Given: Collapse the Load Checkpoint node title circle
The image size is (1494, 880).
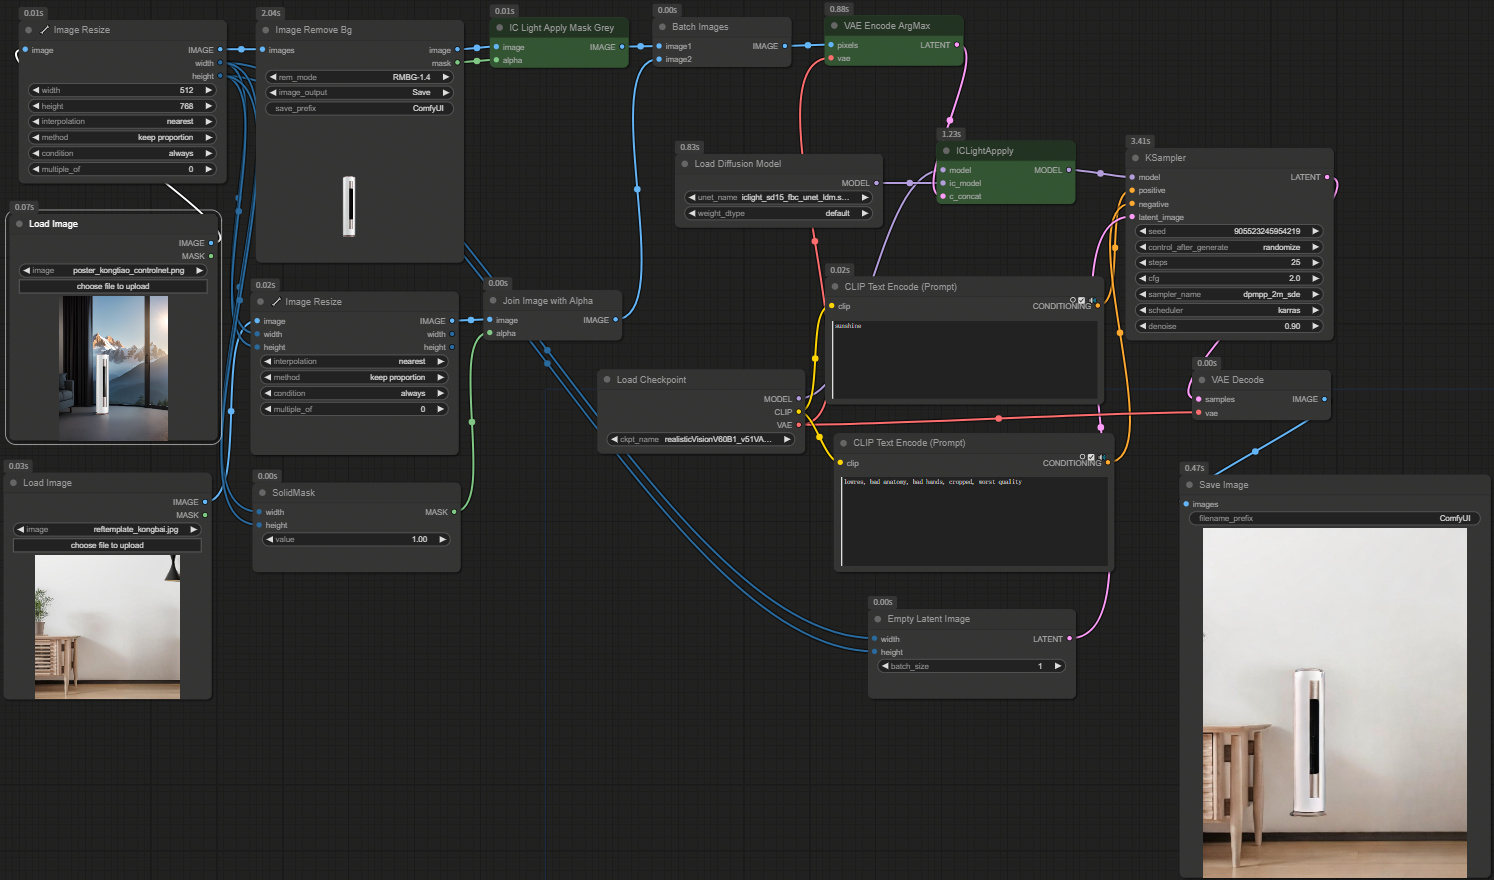Looking at the screenshot, I should 606,379.
